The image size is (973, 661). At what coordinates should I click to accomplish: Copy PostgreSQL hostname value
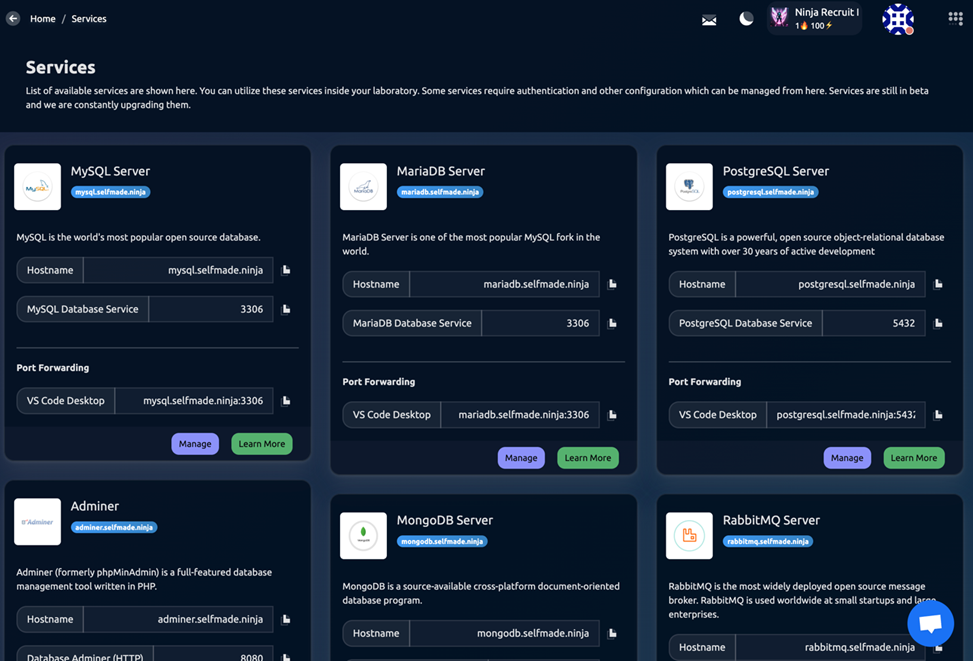click(x=938, y=284)
